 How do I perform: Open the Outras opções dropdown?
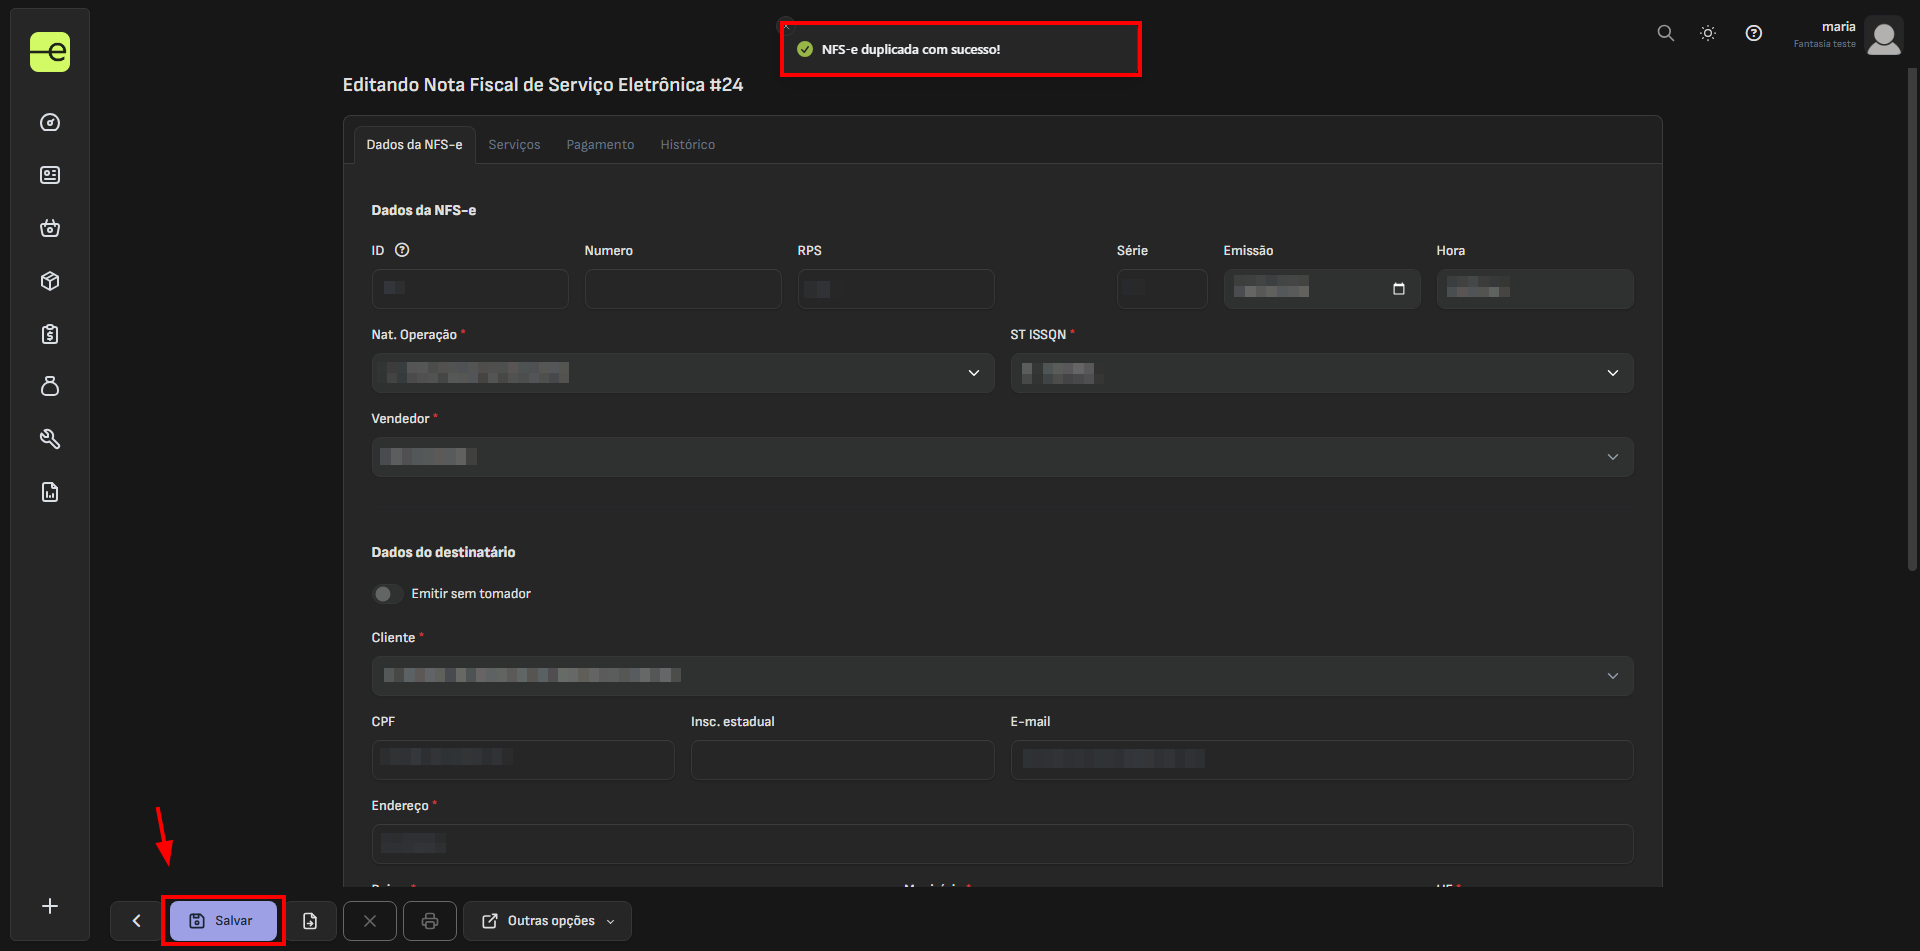(x=547, y=921)
